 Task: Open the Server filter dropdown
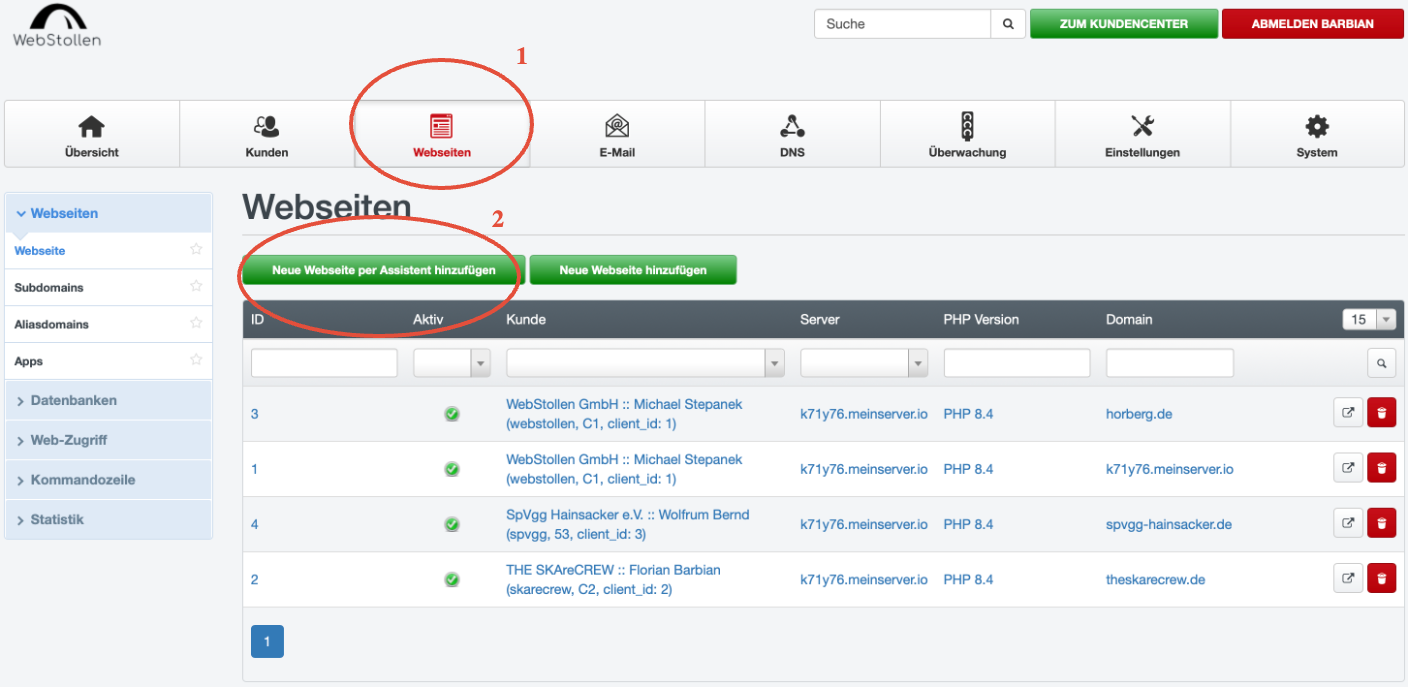[x=864, y=363]
